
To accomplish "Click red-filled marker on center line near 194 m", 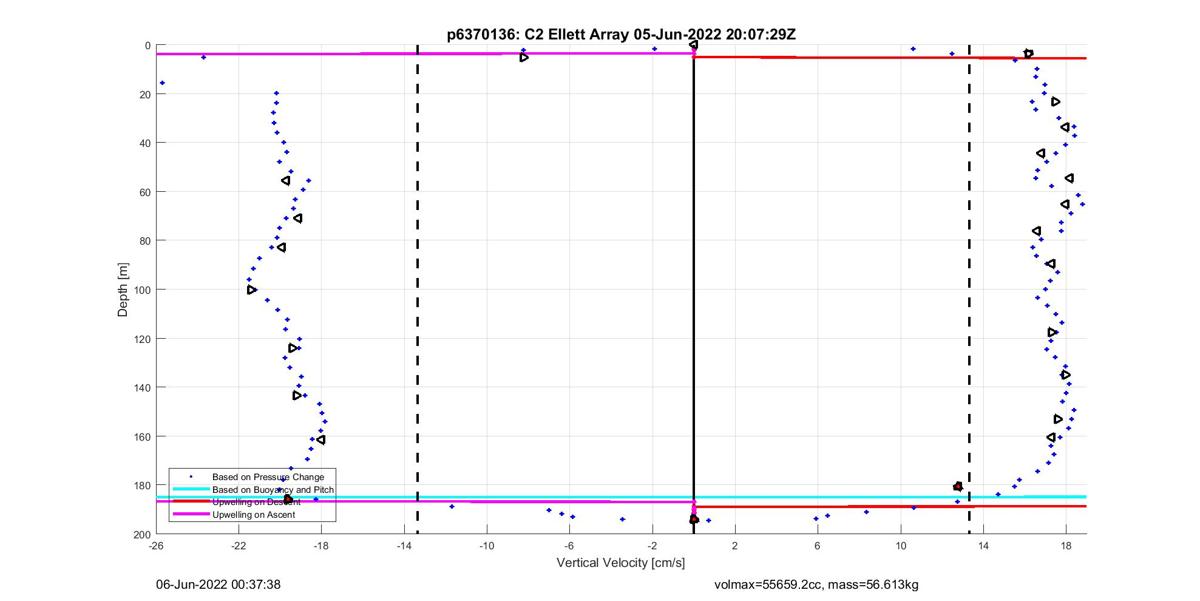I will point(694,520).
